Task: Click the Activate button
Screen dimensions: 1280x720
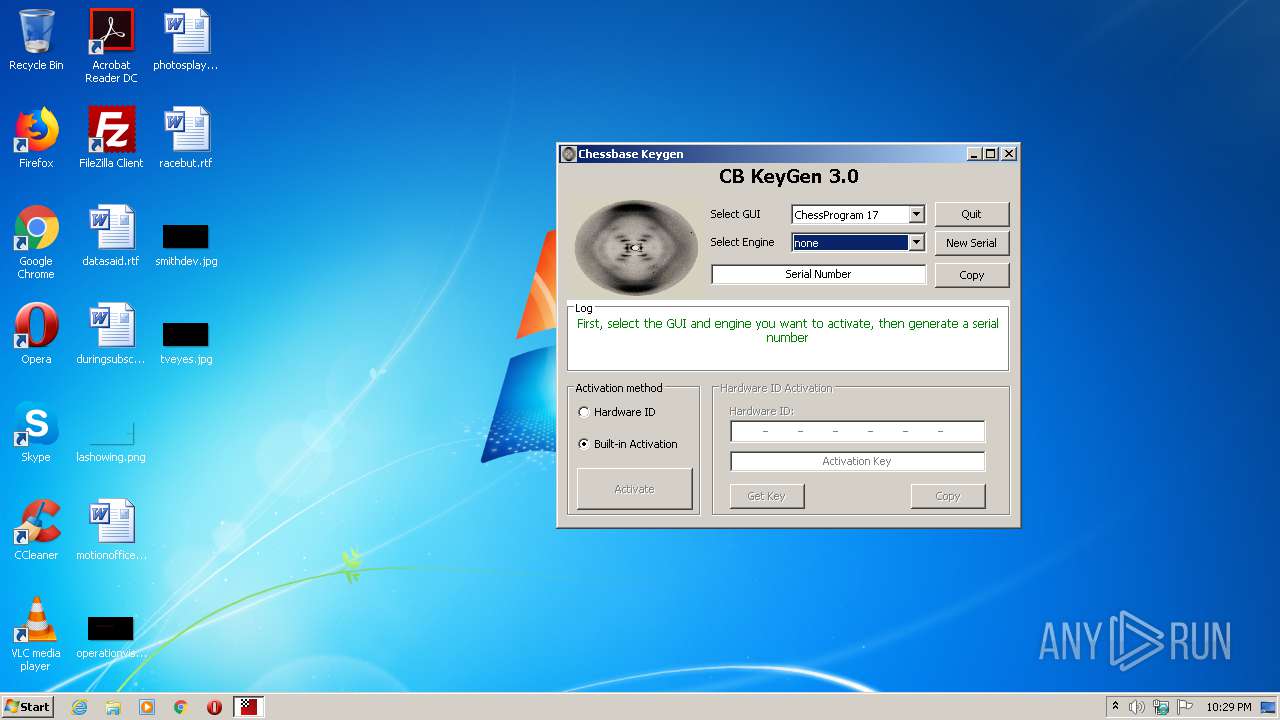Action: [x=634, y=489]
